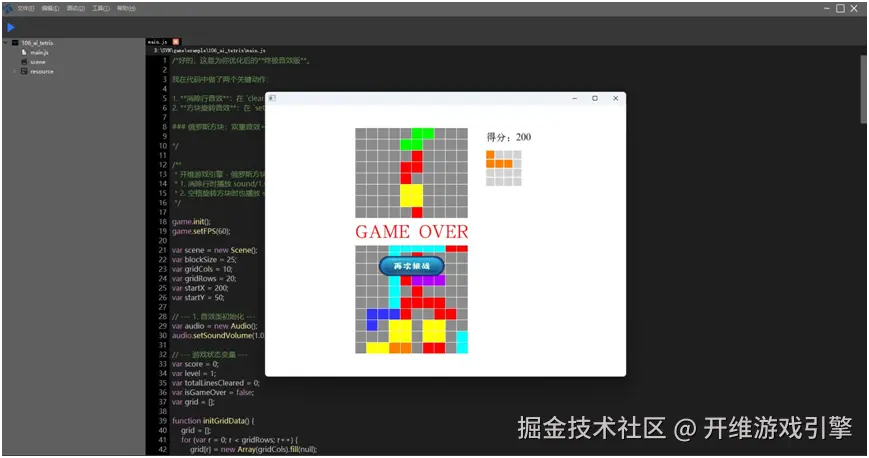The width and height of the screenshot is (869, 458).
Task: Click the app logo in the editor title bar
Action: click(8, 8)
